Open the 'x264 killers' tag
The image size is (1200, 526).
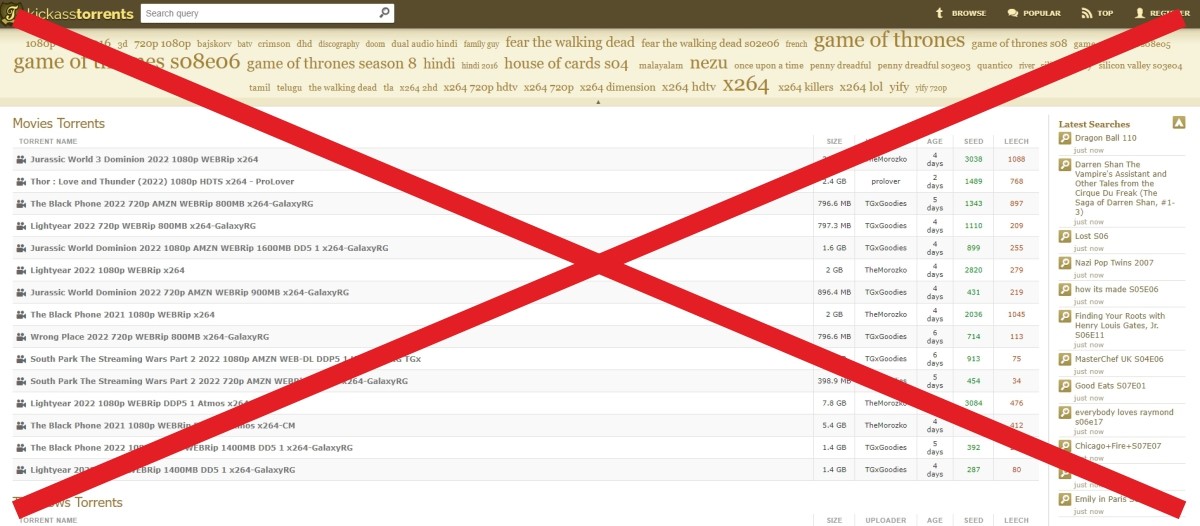point(805,87)
